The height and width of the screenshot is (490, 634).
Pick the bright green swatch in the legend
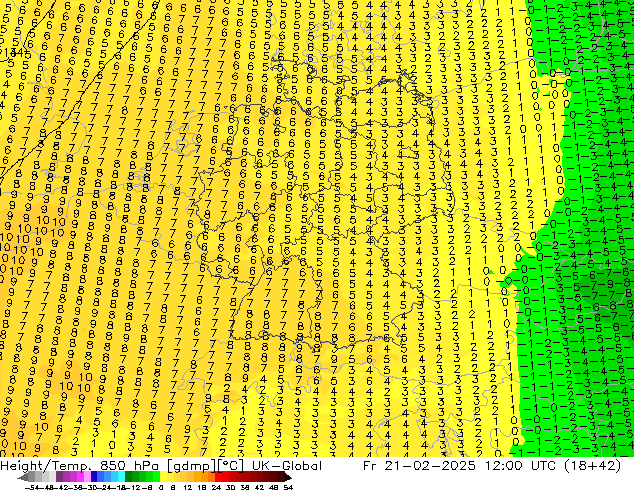pos(156,477)
